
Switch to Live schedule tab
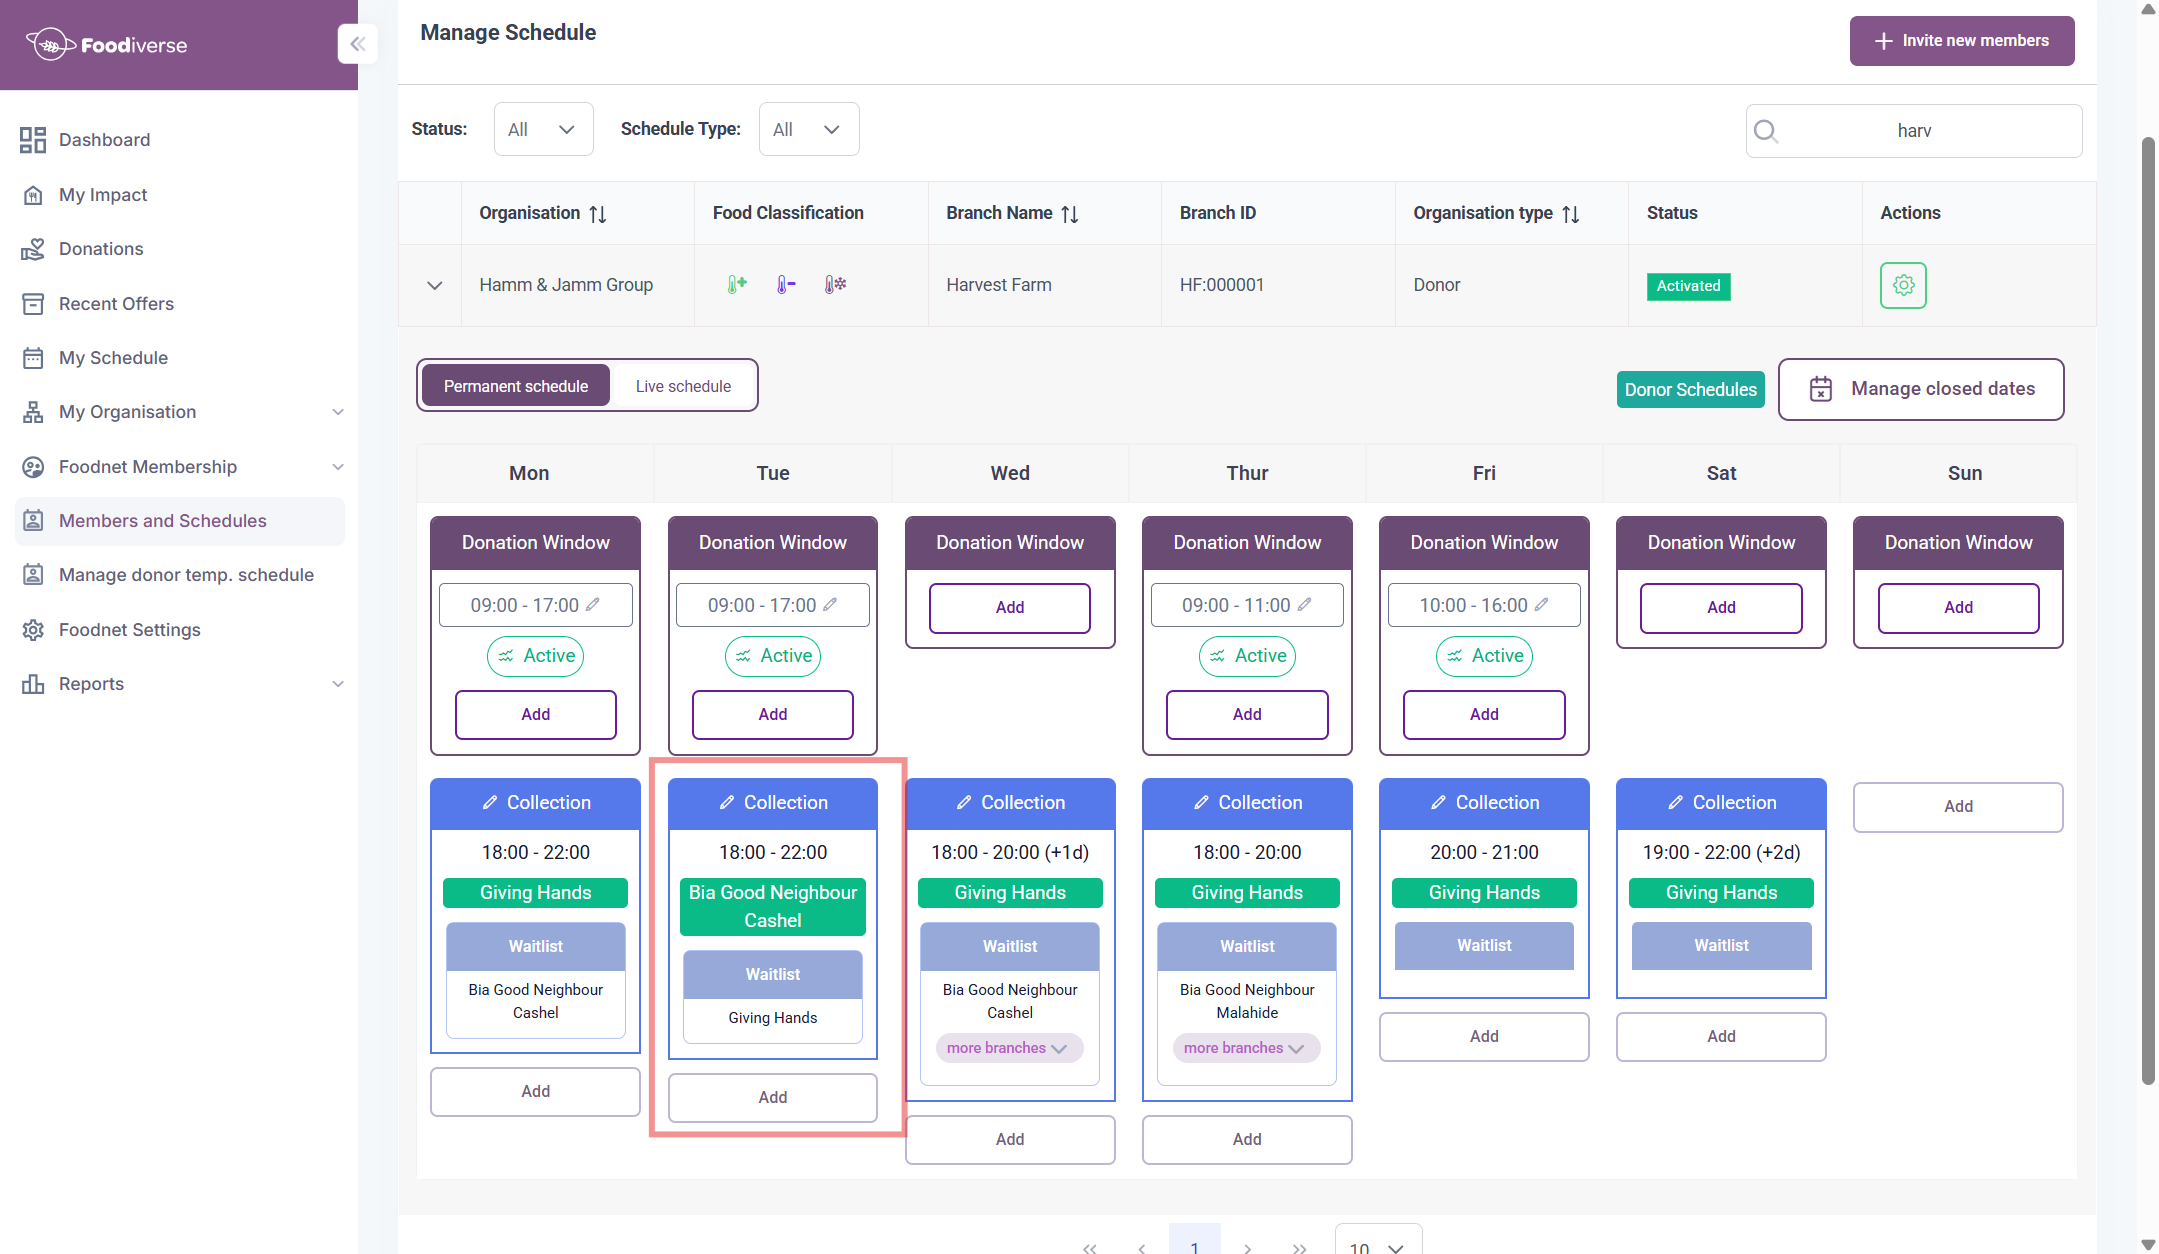(683, 386)
